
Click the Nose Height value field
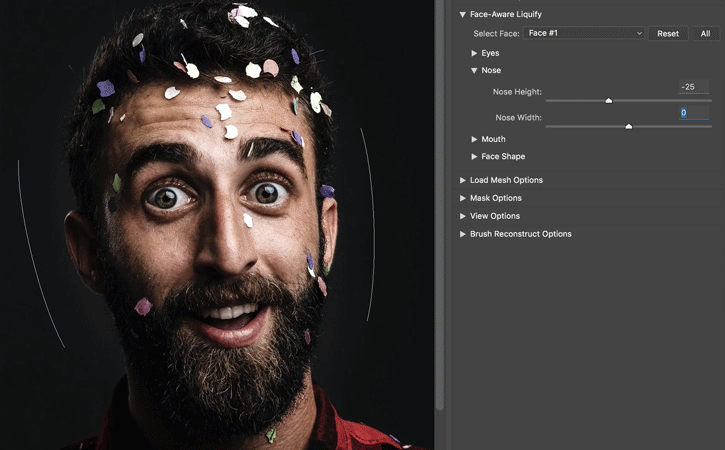(693, 86)
